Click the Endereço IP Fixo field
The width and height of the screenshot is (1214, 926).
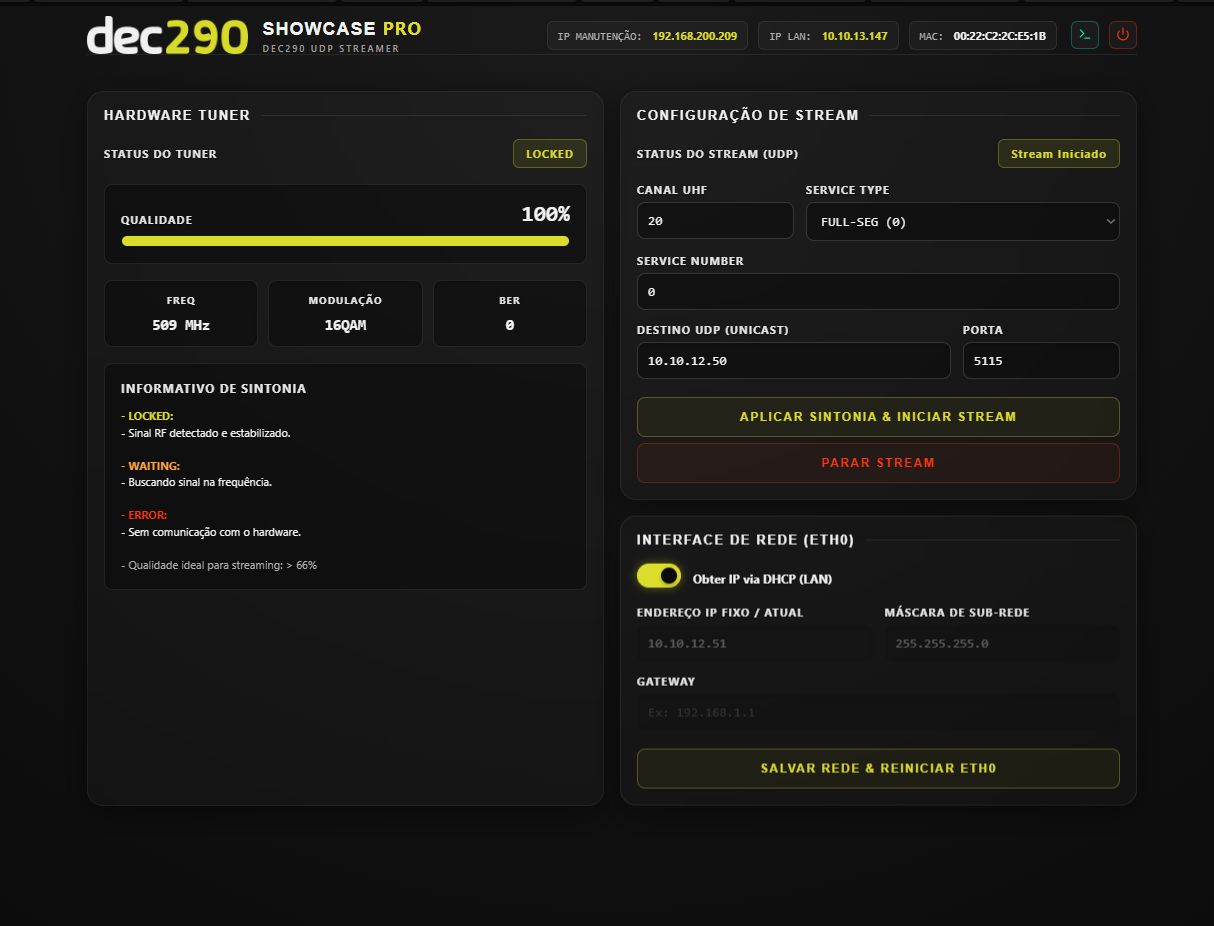click(x=755, y=644)
